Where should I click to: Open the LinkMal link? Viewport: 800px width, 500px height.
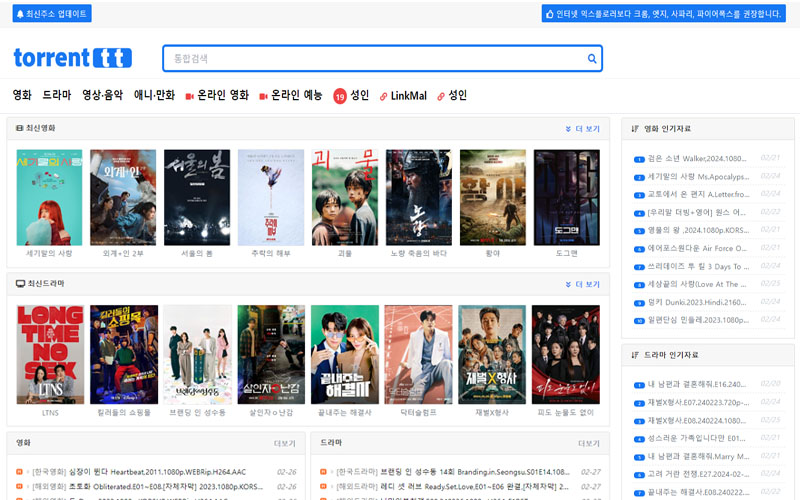click(x=409, y=95)
